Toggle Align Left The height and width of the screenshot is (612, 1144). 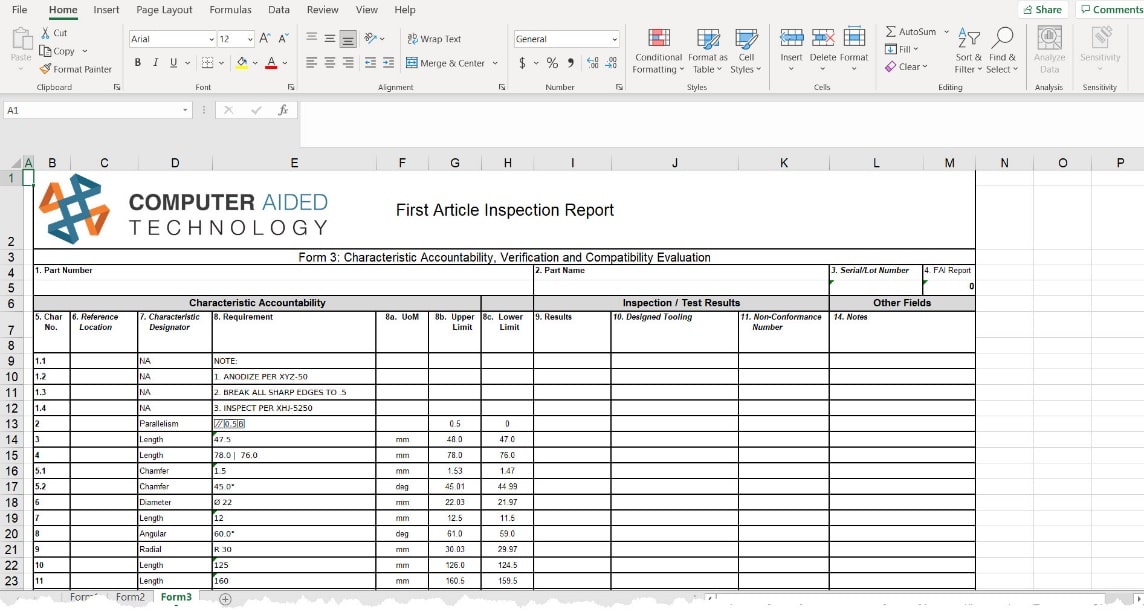tap(312, 63)
